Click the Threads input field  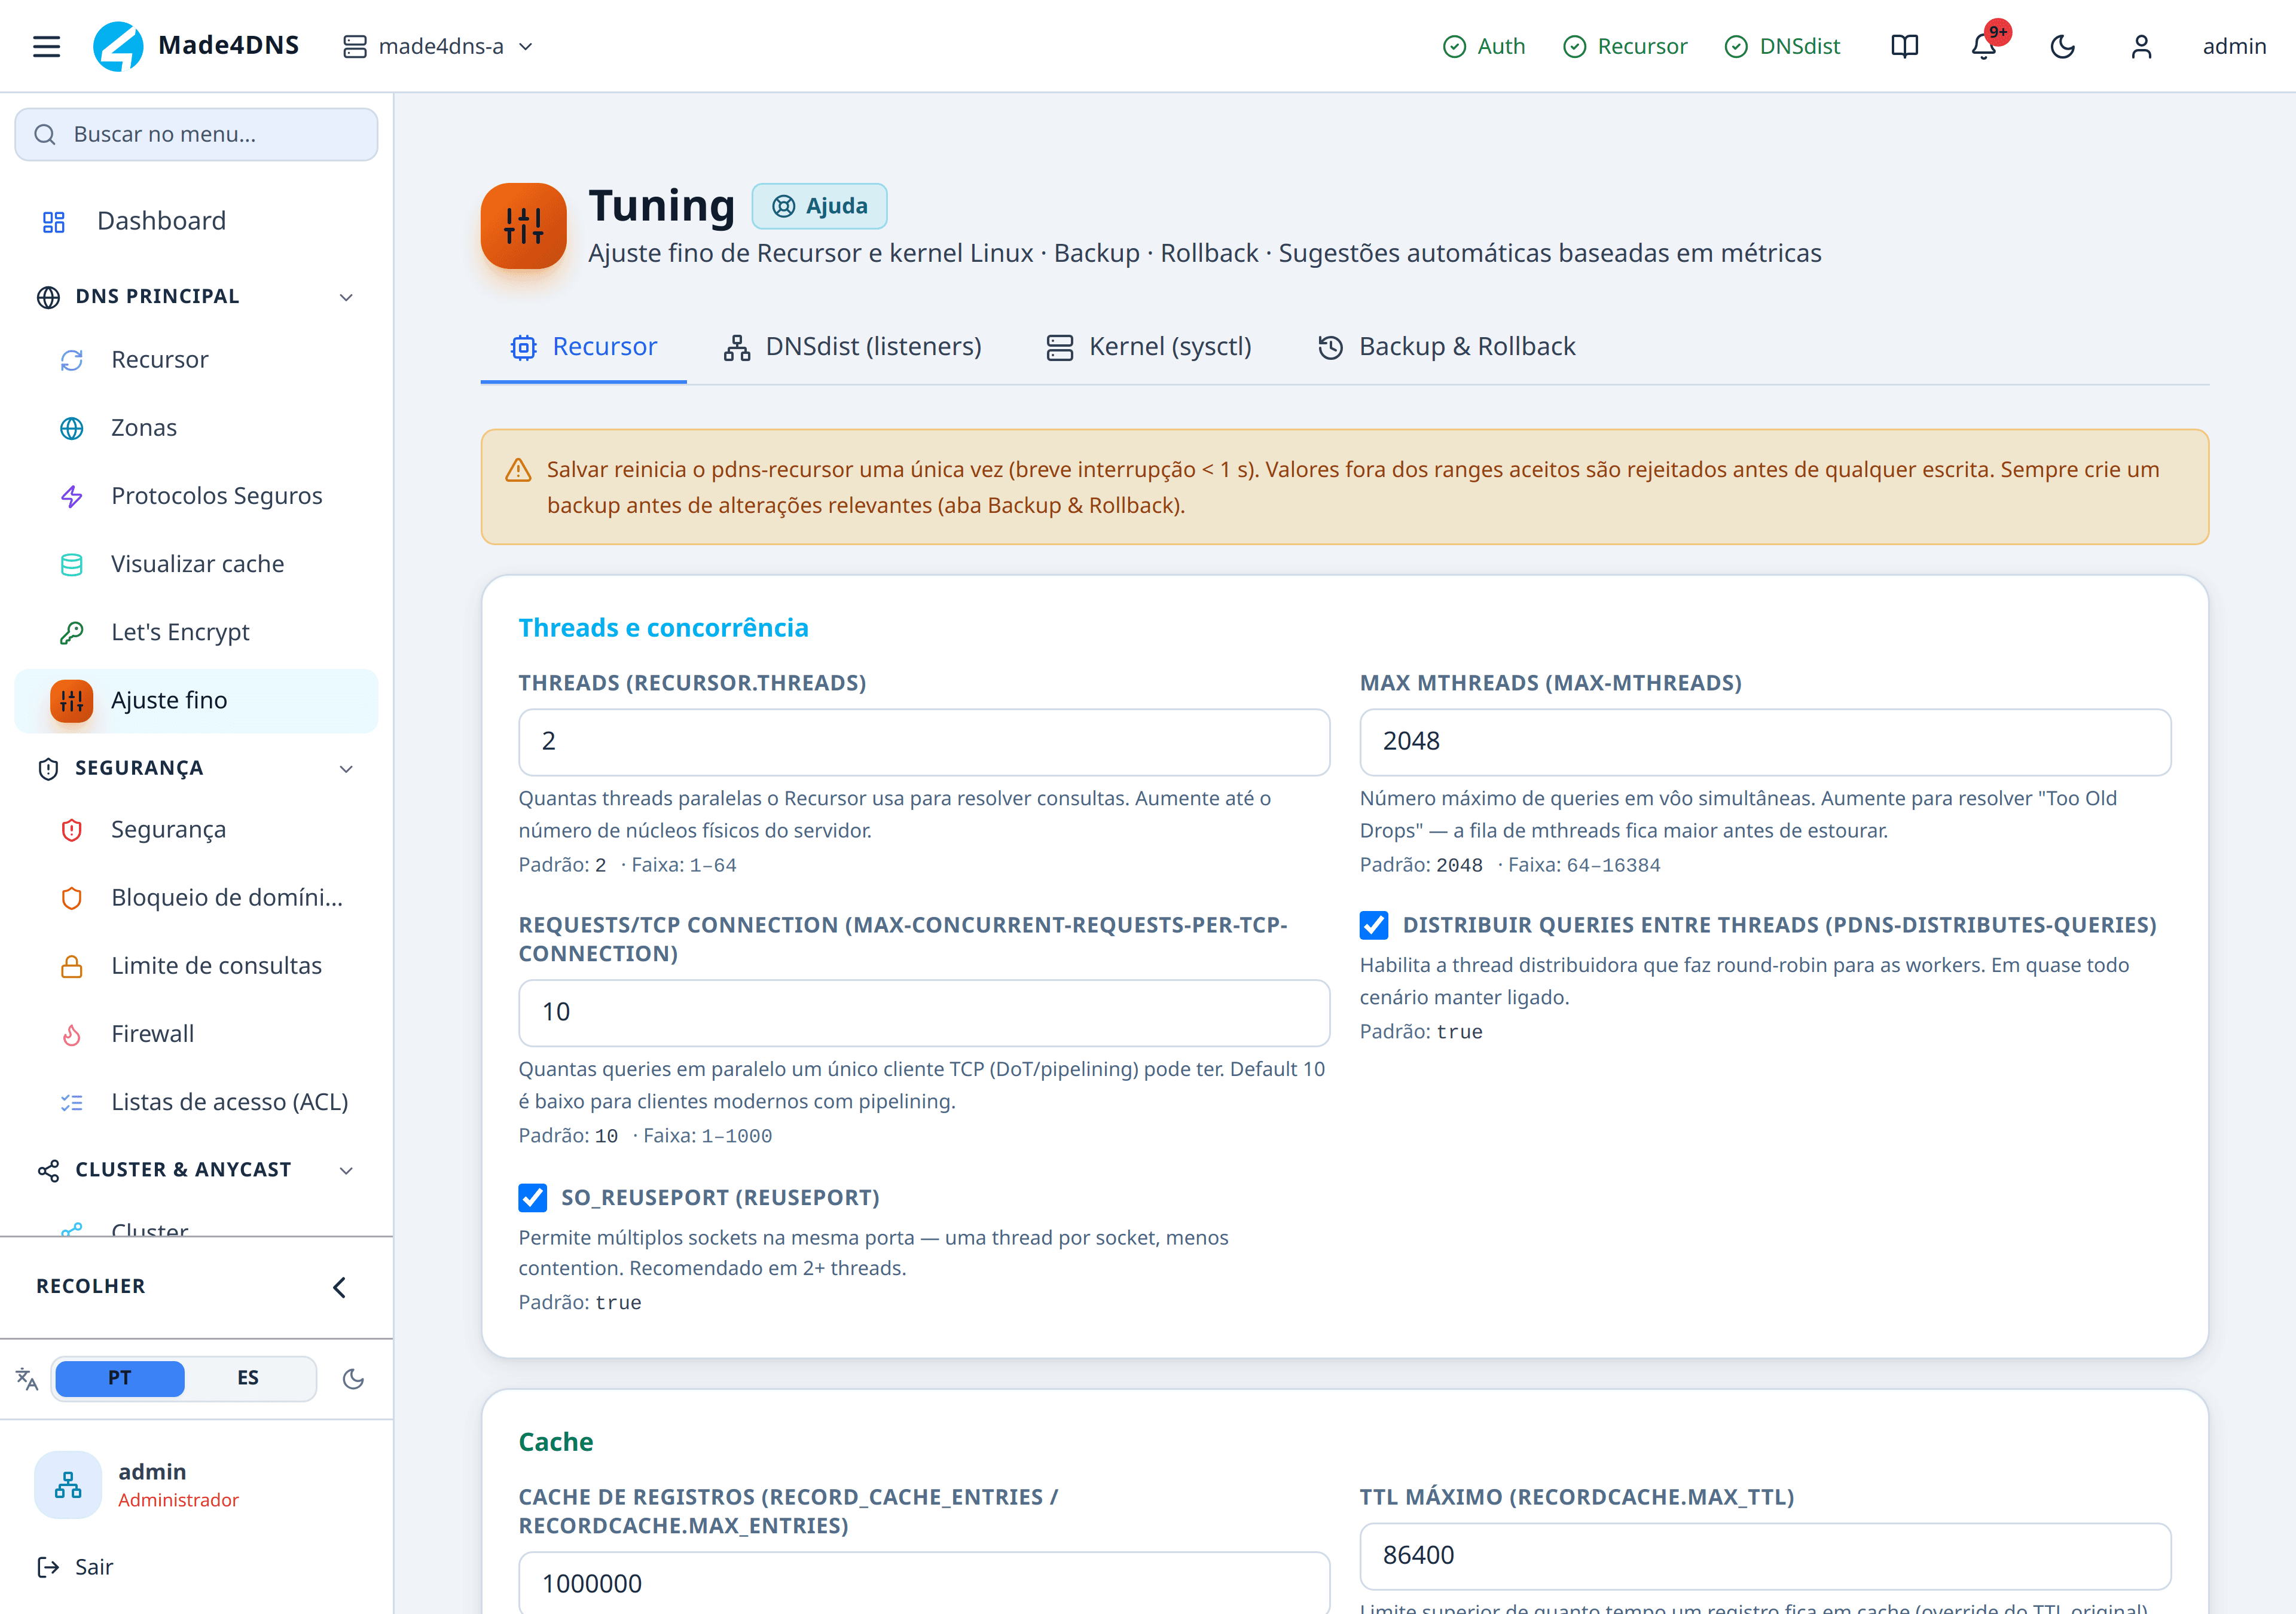click(x=924, y=742)
